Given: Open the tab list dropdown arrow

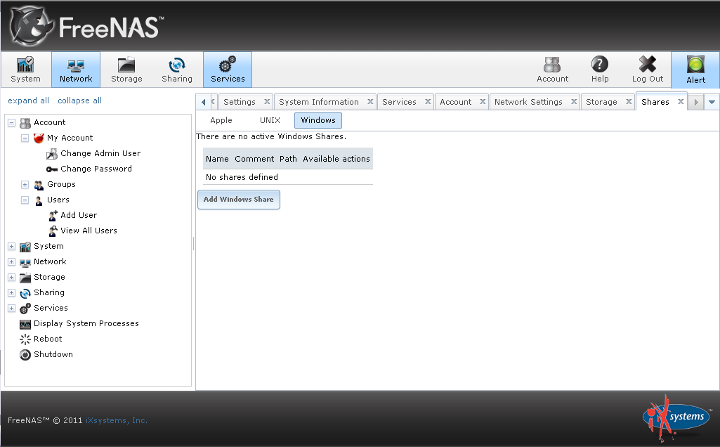Looking at the screenshot, I should (x=712, y=102).
